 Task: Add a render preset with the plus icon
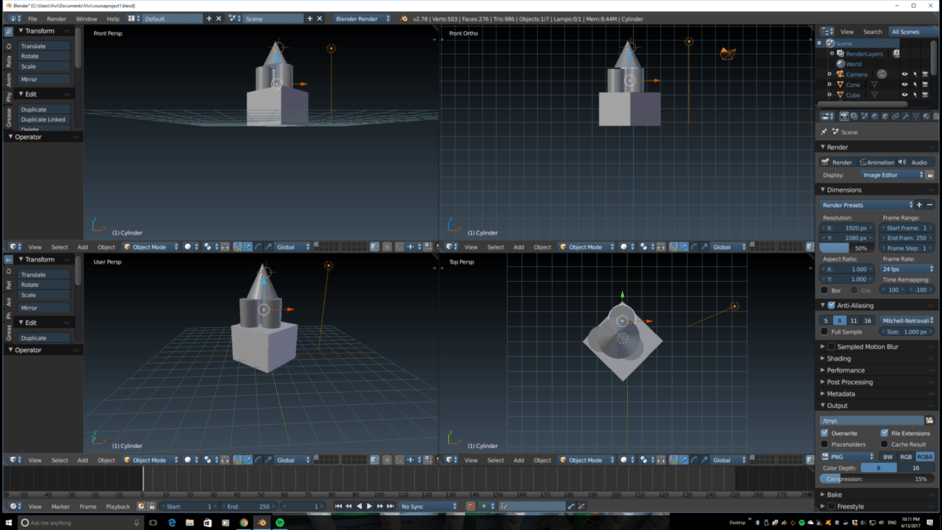tap(919, 205)
